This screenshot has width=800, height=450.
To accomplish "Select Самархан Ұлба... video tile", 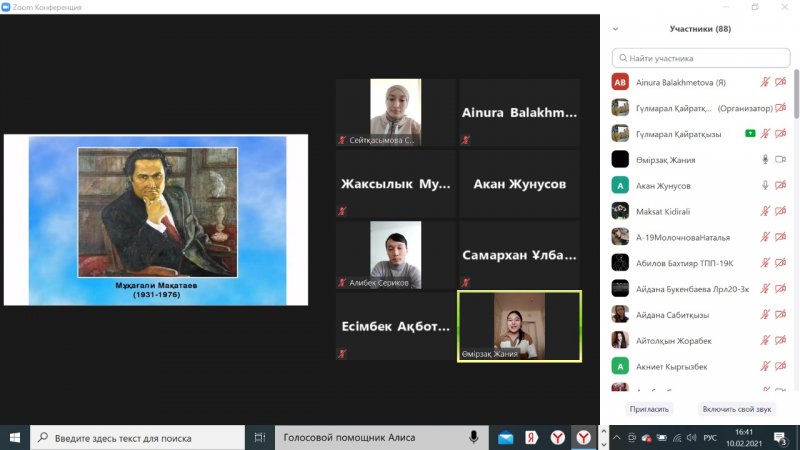I will click(519, 255).
